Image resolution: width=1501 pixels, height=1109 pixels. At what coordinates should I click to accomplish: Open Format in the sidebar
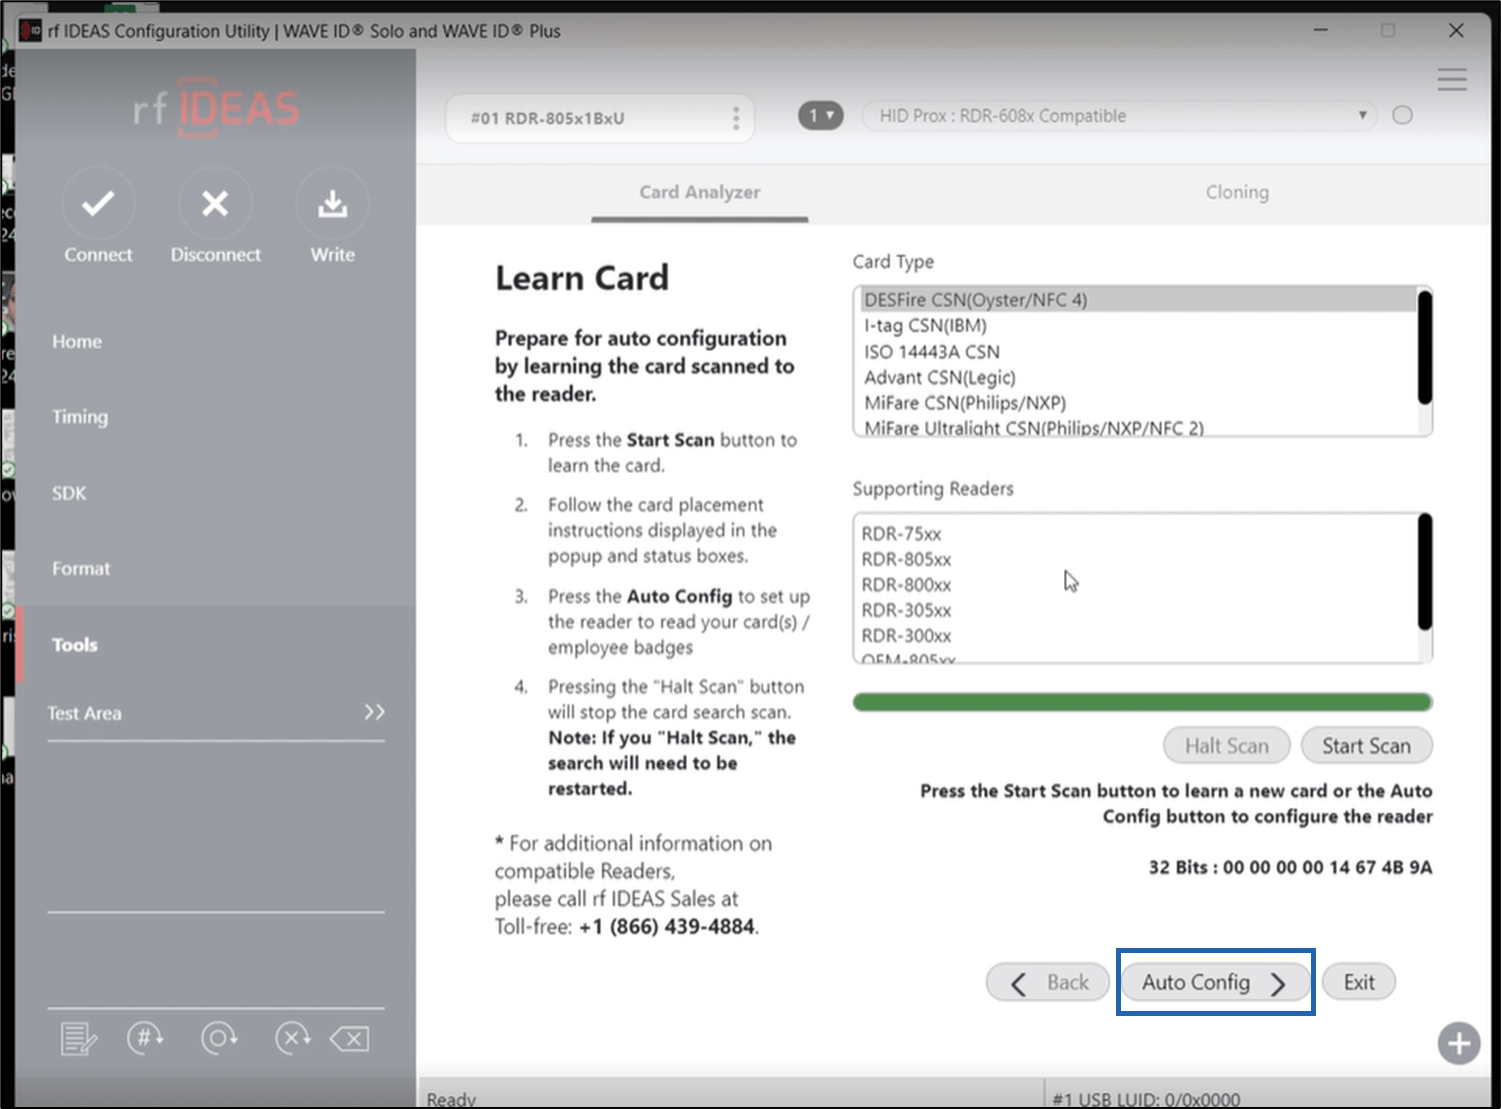(x=81, y=568)
